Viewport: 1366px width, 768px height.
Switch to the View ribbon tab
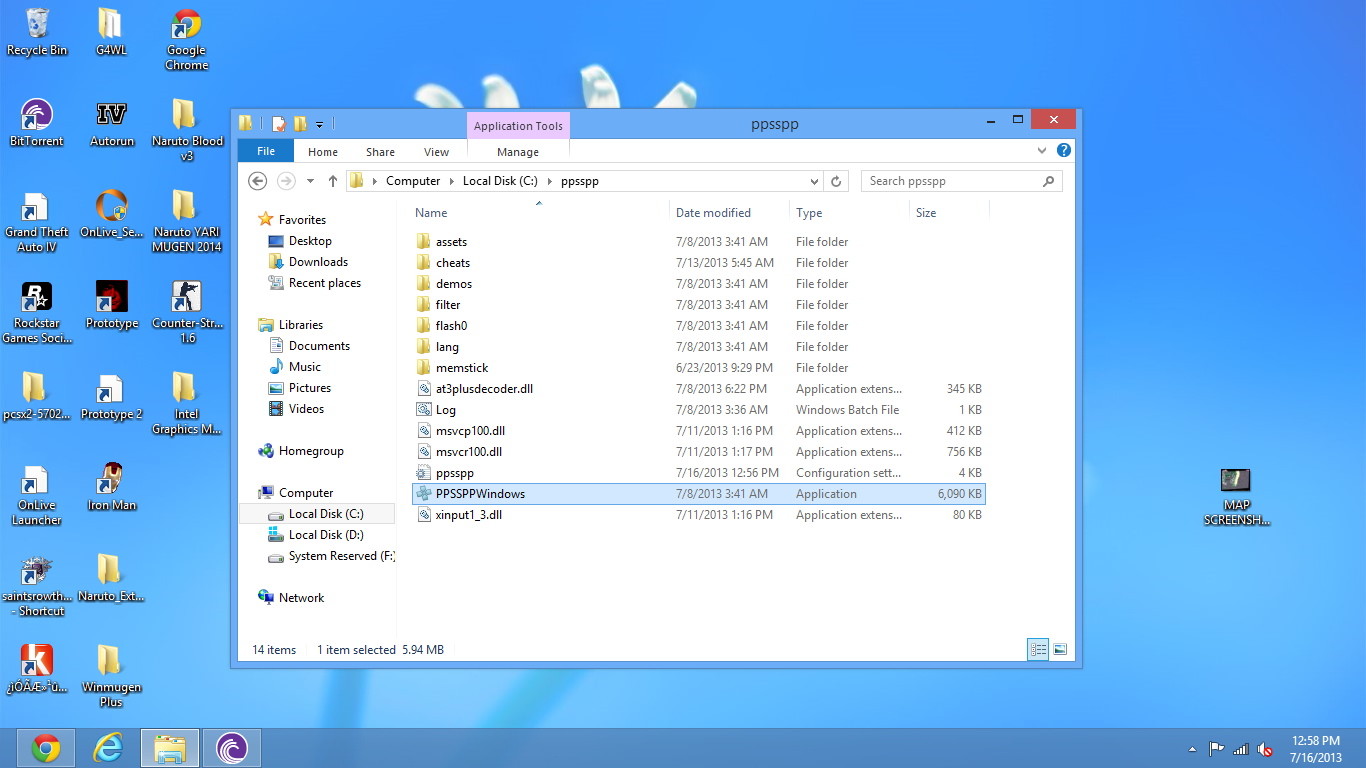click(x=436, y=152)
